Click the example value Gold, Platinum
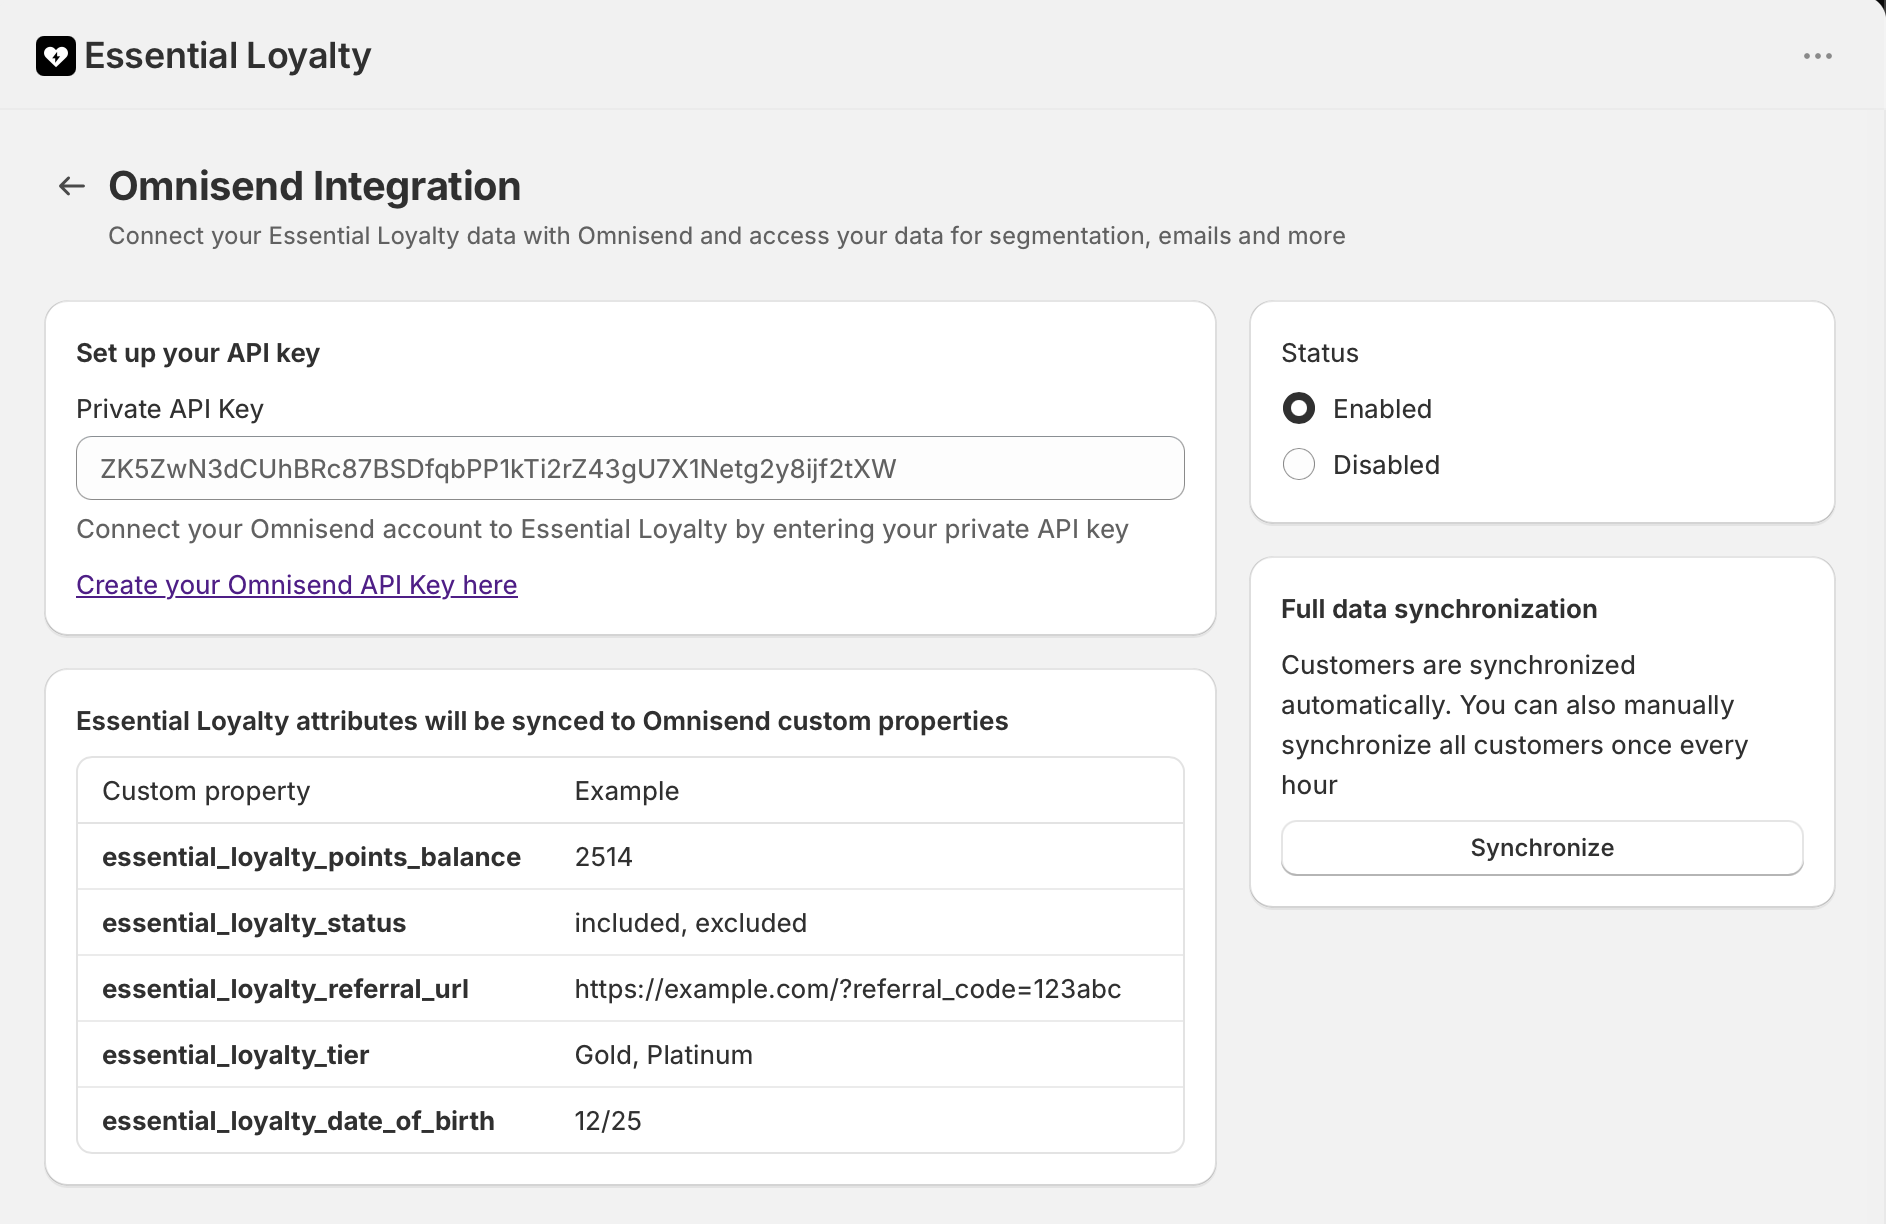Image resolution: width=1886 pixels, height=1224 pixels. [664, 1055]
